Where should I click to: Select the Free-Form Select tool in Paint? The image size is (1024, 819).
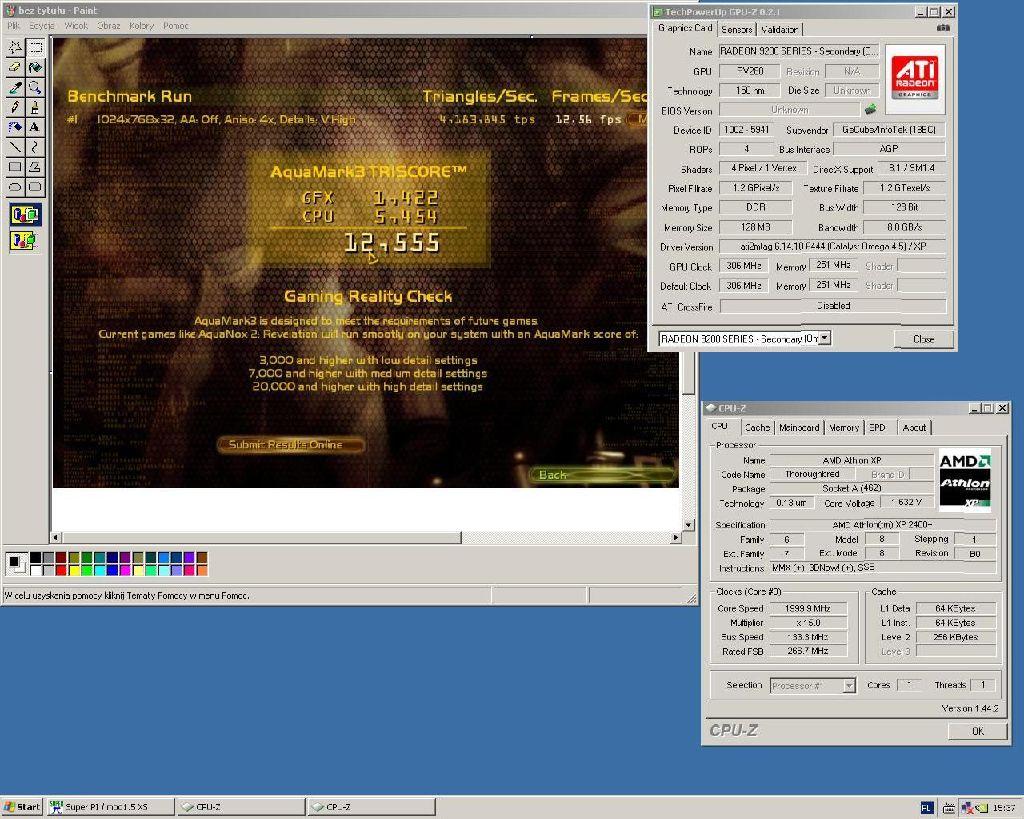(14, 47)
